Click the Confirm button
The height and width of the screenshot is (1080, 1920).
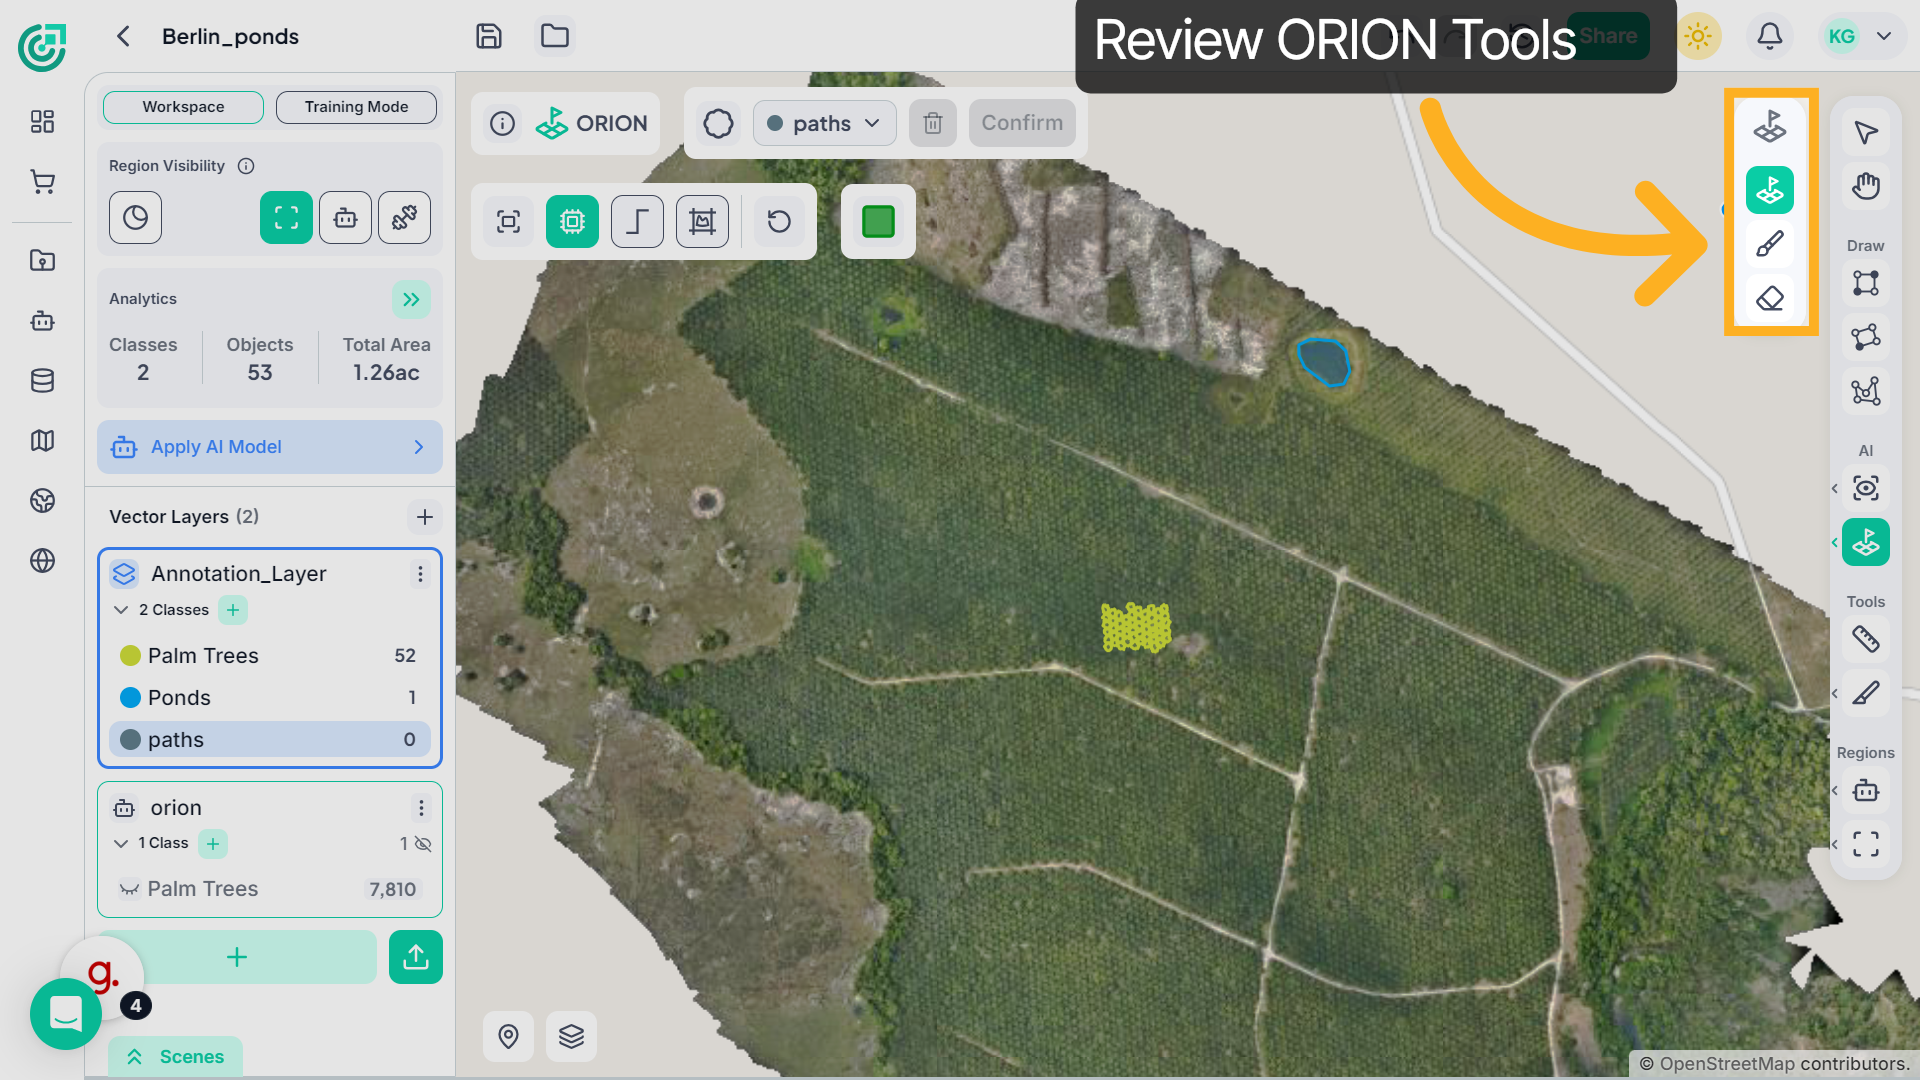1022,123
